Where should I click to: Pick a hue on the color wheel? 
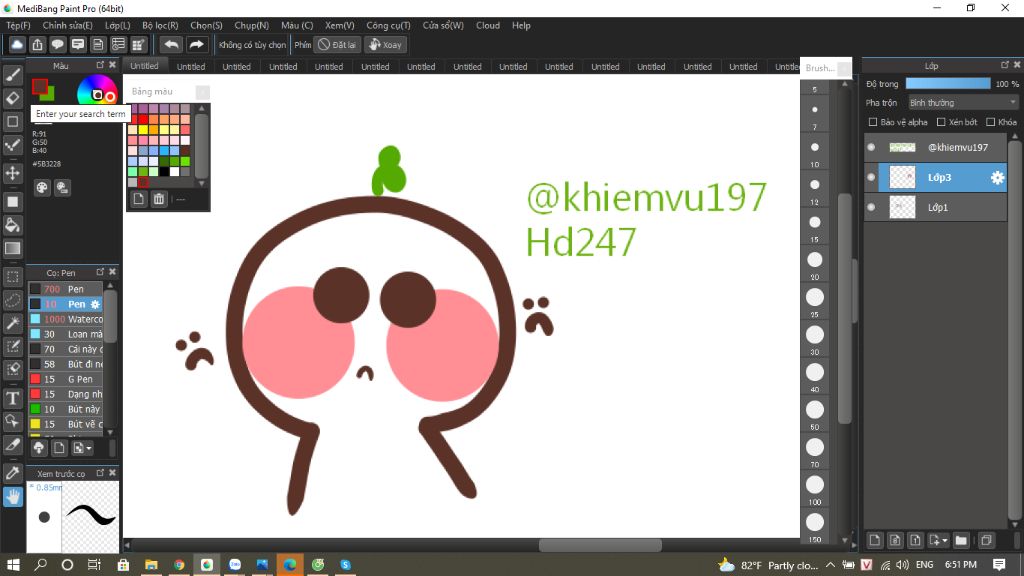coord(97,89)
